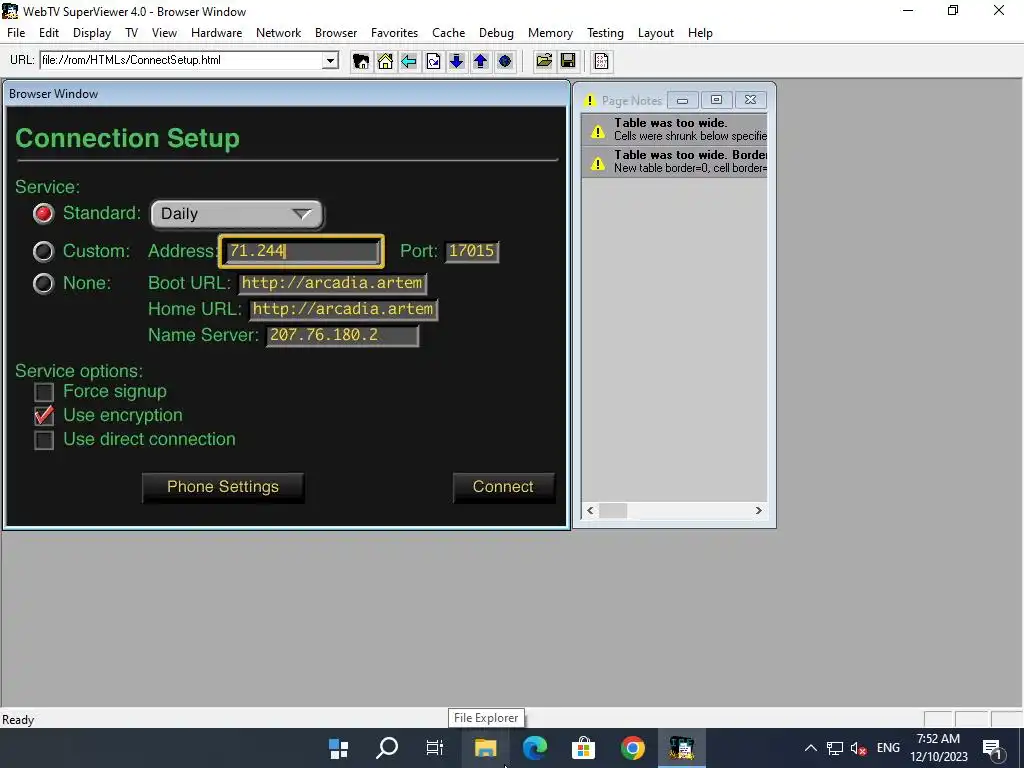The width and height of the screenshot is (1024, 768).
Task: Click the floppy disk save icon
Action: click(x=568, y=61)
